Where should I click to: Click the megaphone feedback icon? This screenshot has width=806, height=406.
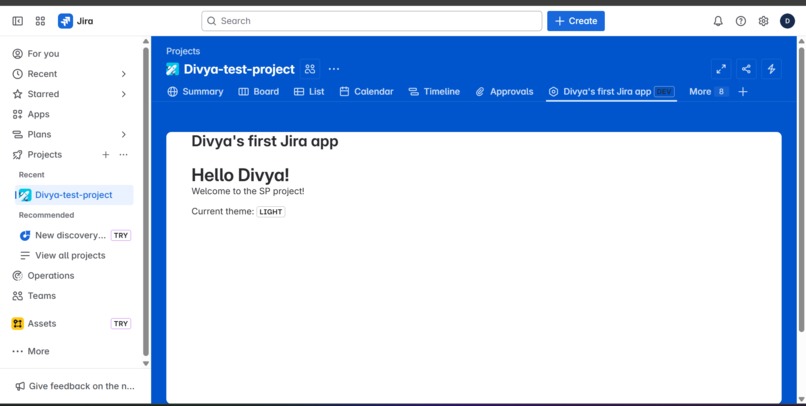click(x=20, y=386)
